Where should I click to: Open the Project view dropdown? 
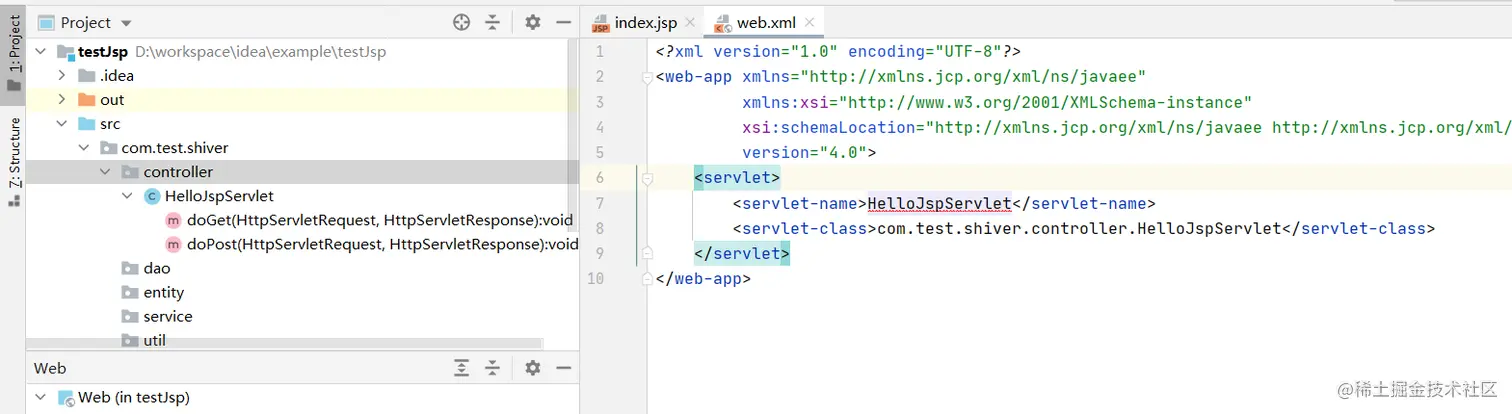point(125,23)
